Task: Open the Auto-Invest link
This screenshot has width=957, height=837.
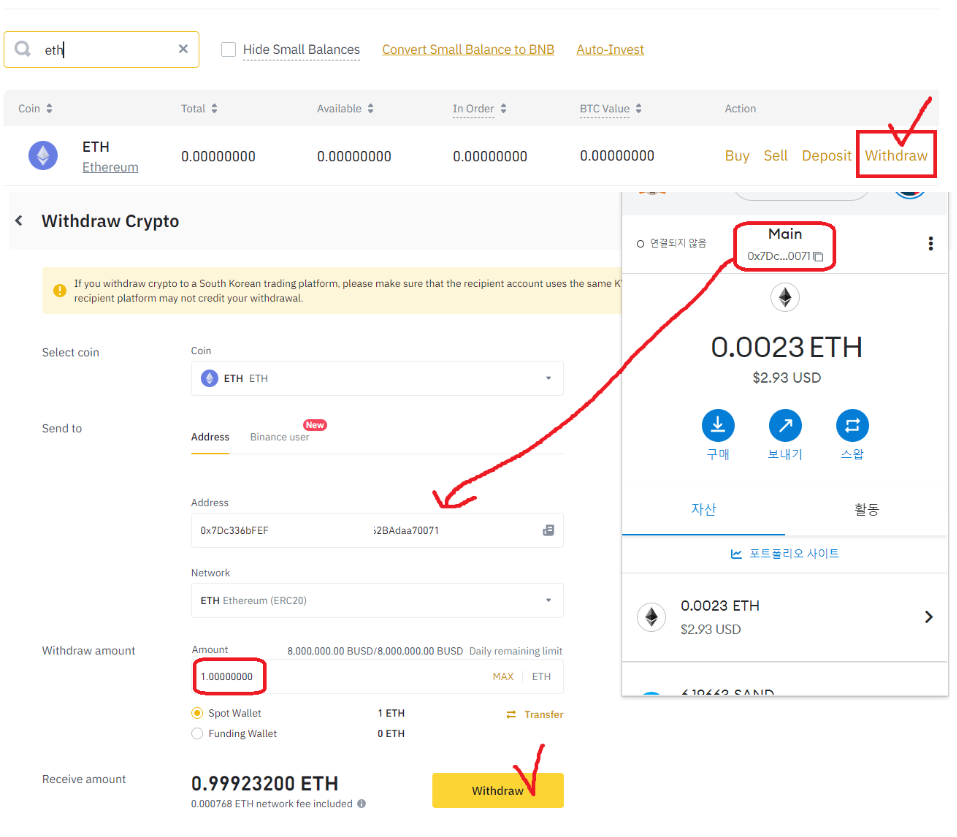Action: coord(610,49)
